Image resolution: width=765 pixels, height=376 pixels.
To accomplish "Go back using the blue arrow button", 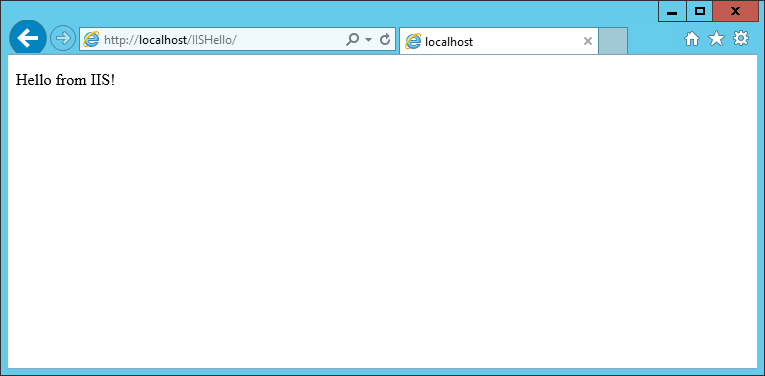I will (28, 38).
